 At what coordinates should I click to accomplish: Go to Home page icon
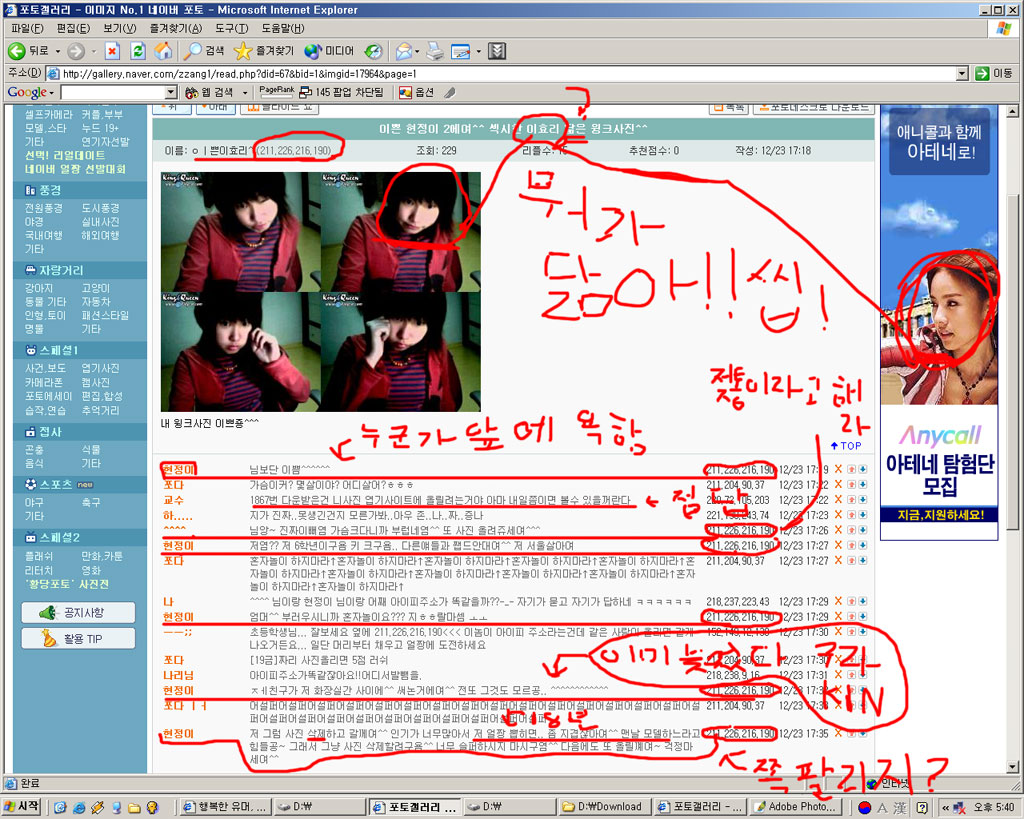tap(163, 51)
